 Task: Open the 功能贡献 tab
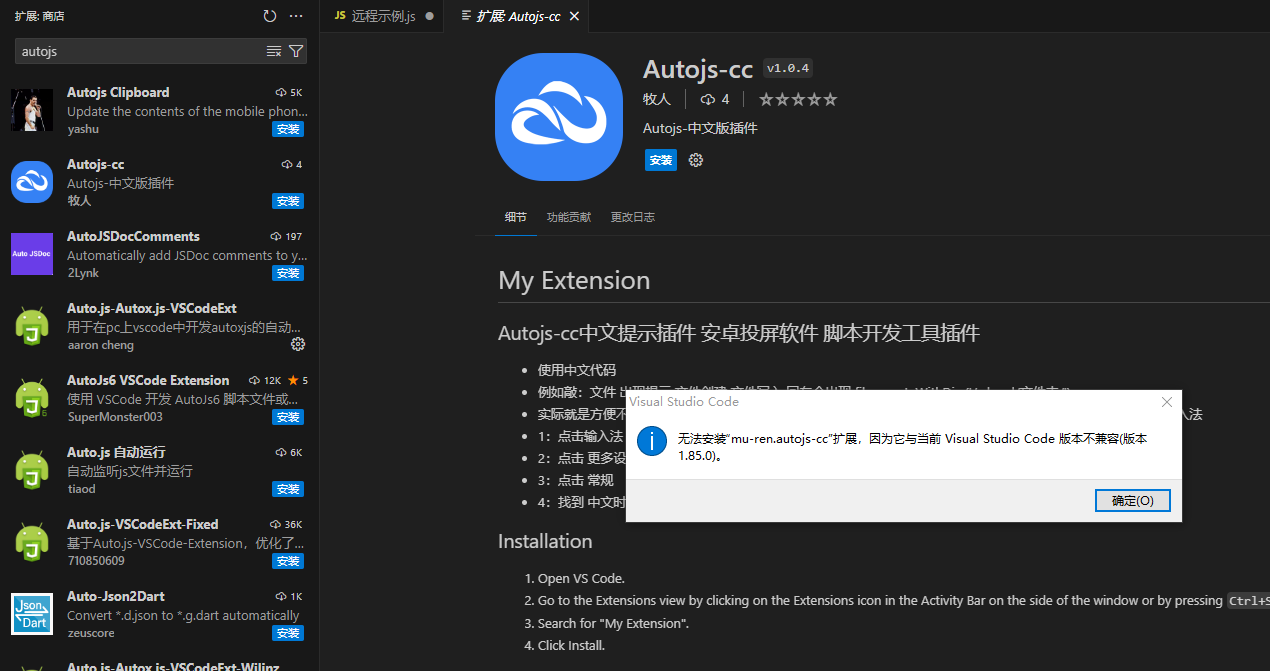point(568,217)
